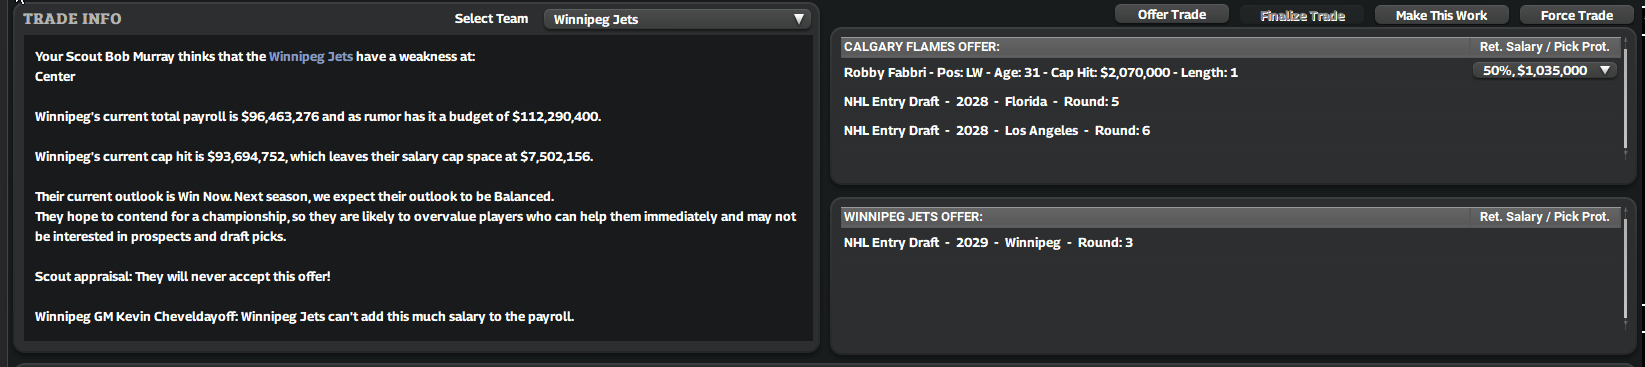Image resolution: width=1645 pixels, height=367 pixels.
Task: Click Calgary Flames Offer header
Action: tap(921, 47)
